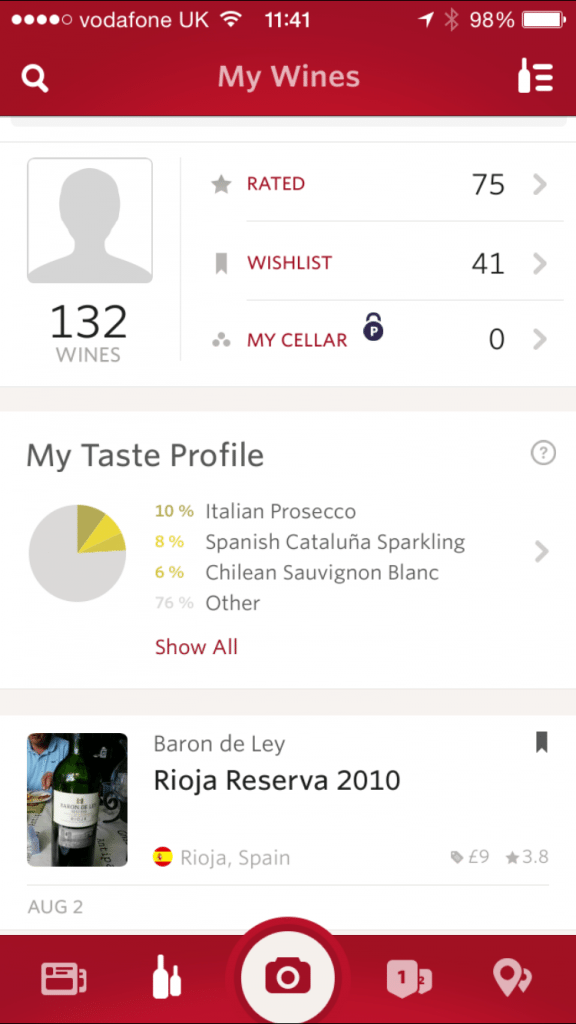Open the map pin location icon
The width and height of the screenshot is (576, 1024).
(x=512, y=979)
